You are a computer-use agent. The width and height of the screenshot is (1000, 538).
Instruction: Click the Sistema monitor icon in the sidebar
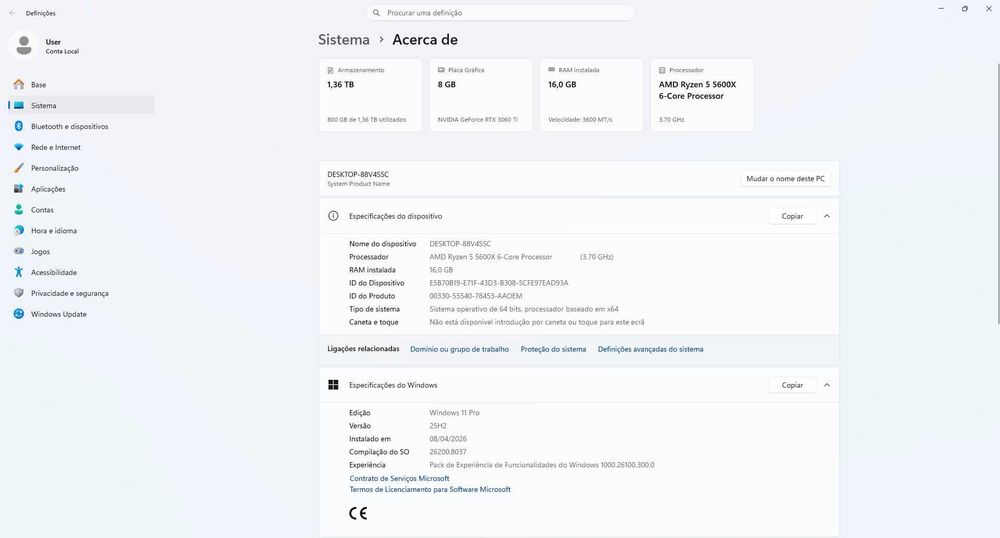18,105
